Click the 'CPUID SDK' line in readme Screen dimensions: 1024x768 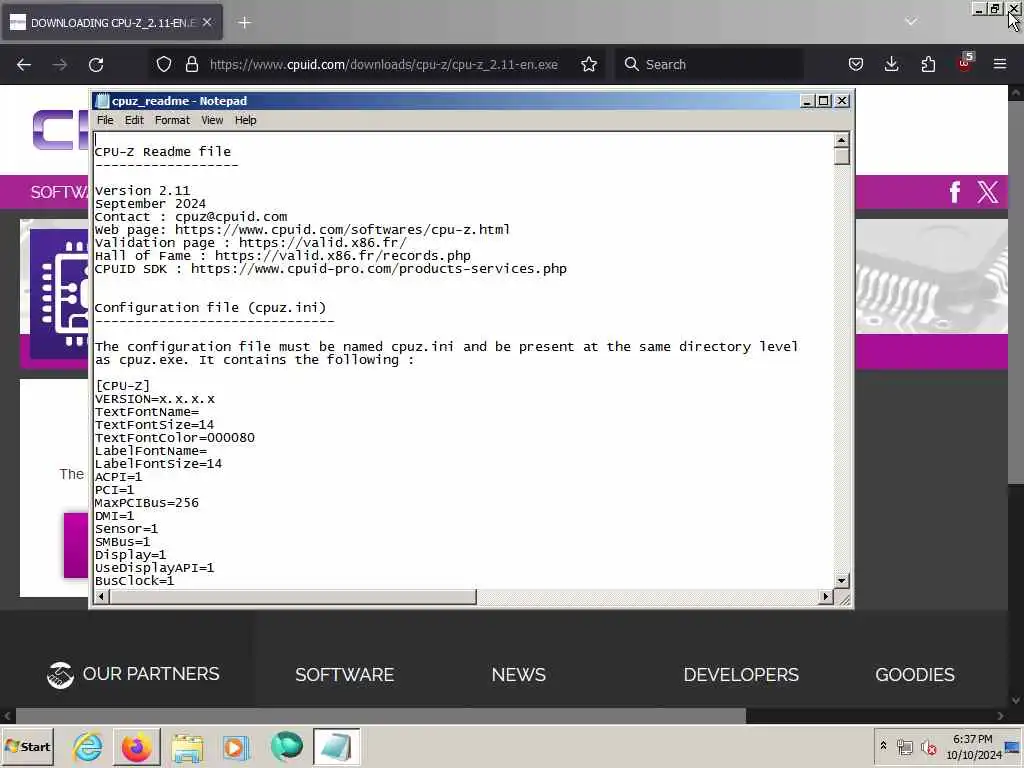(331, 269)
